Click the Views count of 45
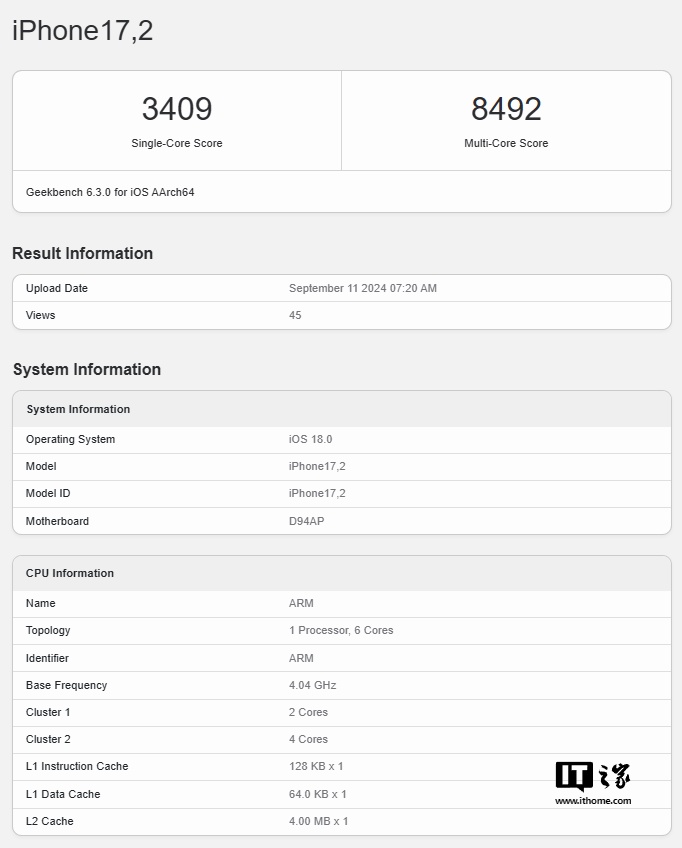 pyautogui.click(x=295, y=315)
